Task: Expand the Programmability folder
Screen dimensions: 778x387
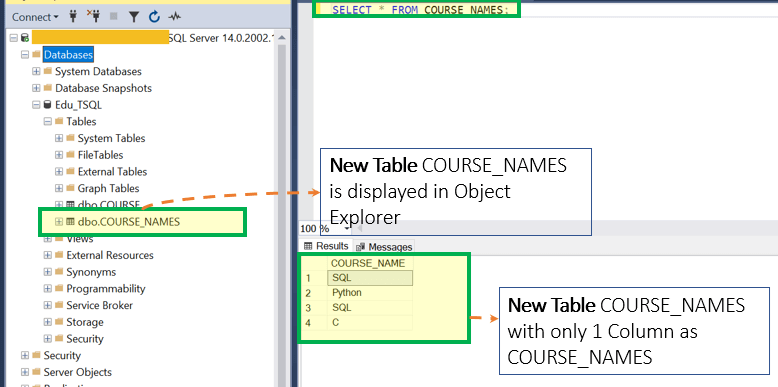Action: click(48, 289)
